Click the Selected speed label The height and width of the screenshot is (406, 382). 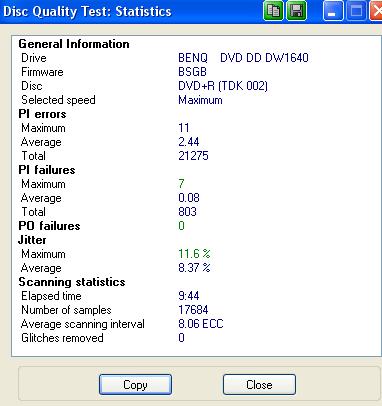pos(58,100)
